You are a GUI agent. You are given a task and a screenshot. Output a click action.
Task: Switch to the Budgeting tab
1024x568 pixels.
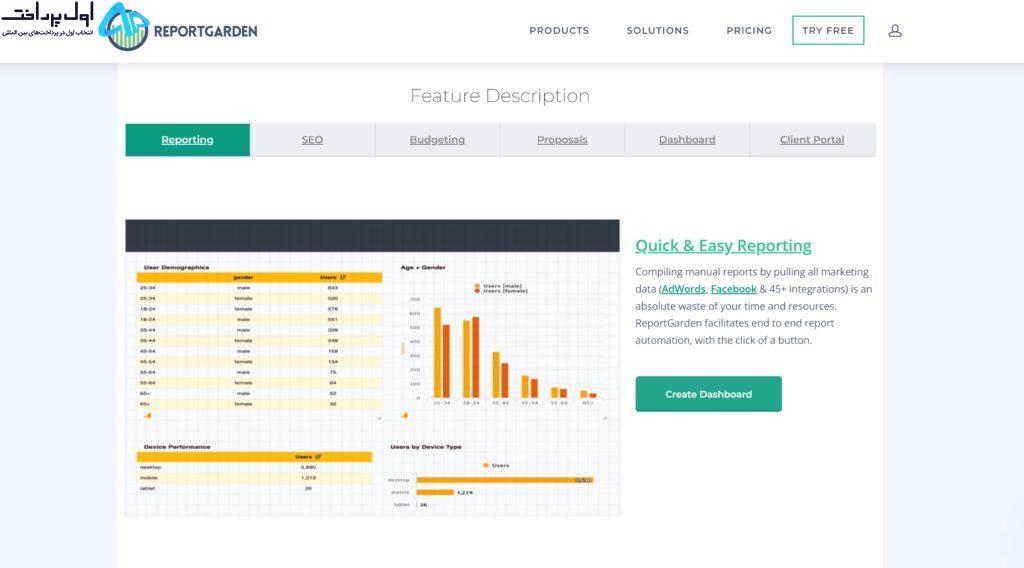(x=437, y=140)
